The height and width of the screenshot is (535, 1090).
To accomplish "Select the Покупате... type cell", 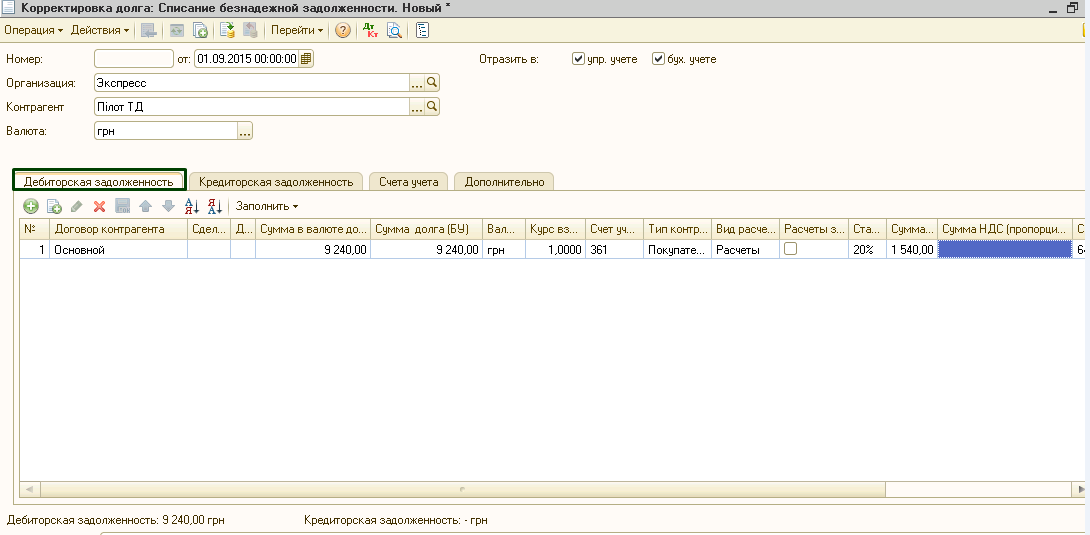I will click(678, 249).
